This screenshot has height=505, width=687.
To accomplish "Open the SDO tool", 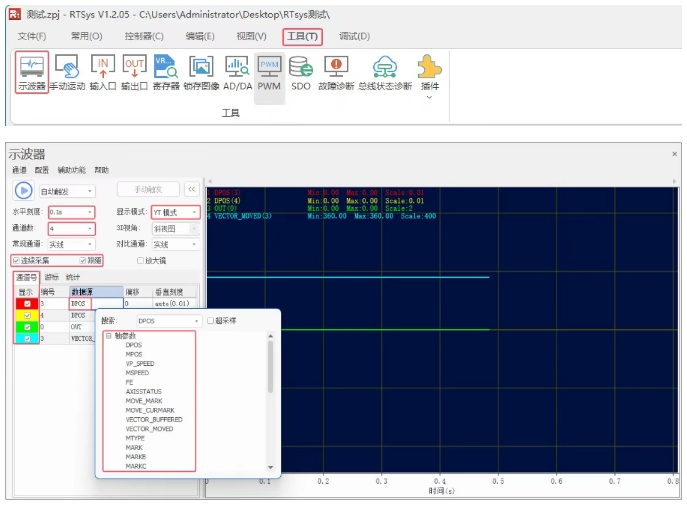I will (x=301, y=72).
